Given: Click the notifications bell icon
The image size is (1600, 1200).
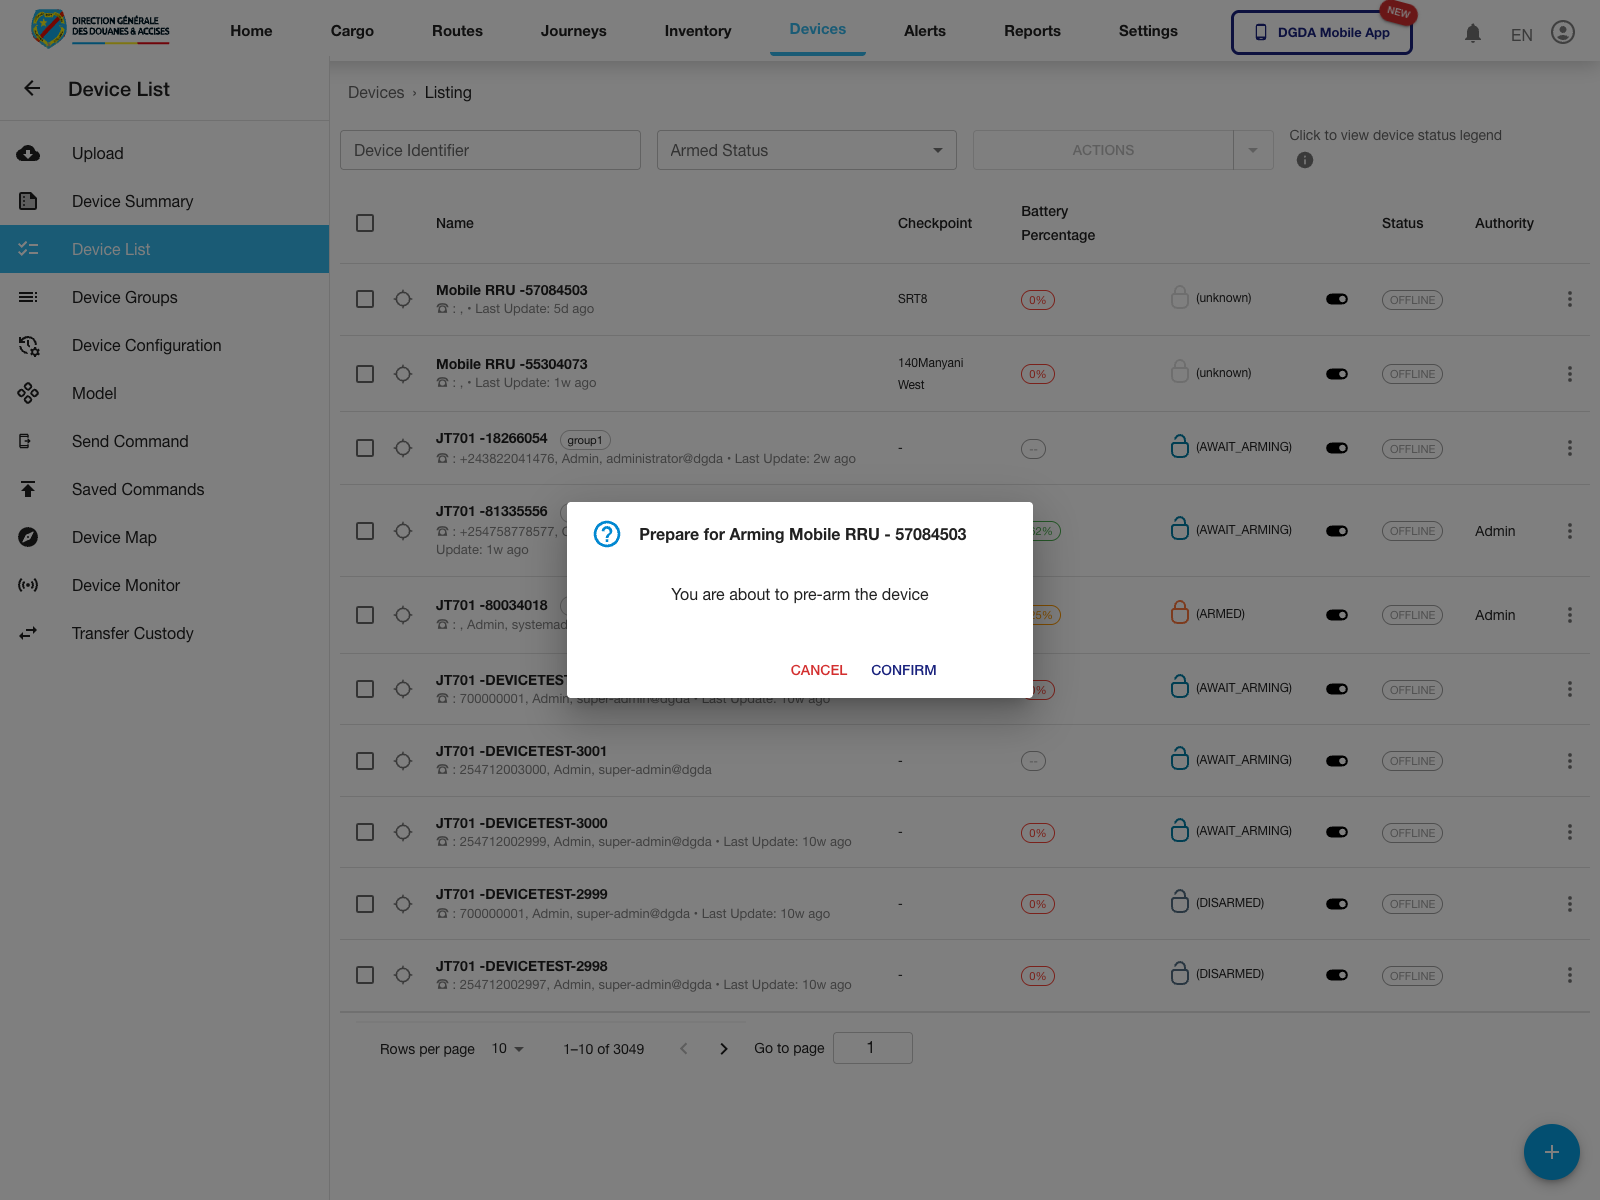Looking at the screenshot, I should point(1472,33).
